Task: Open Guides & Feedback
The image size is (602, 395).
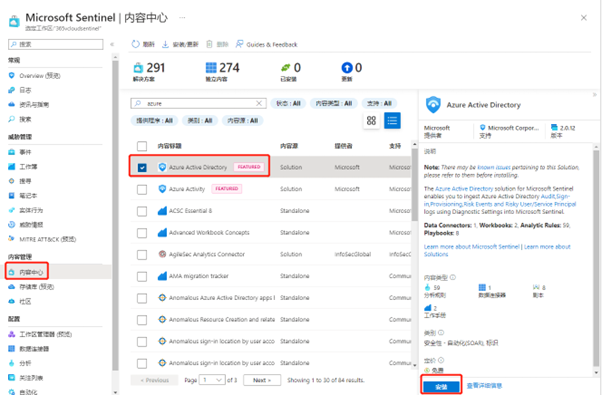Action: coord(266,45)
